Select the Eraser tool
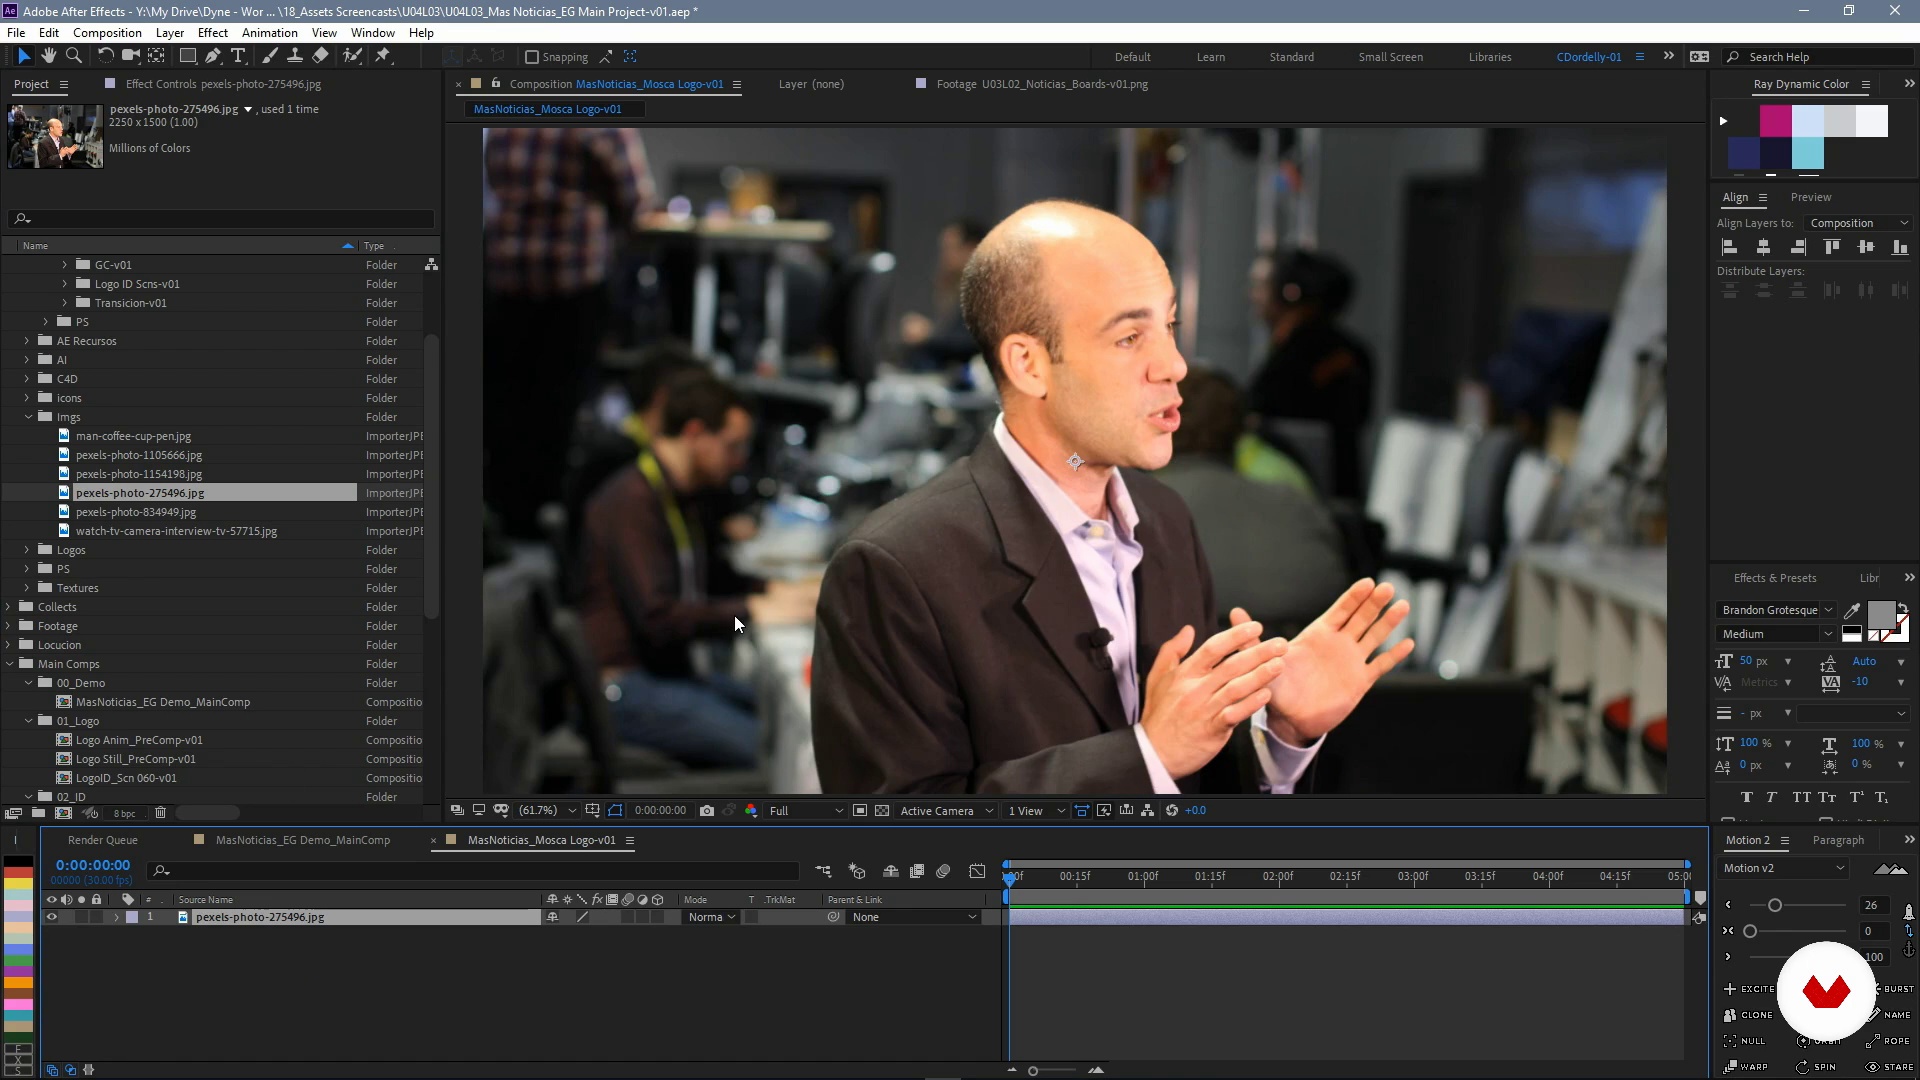The height and width of the screenshot is (1080, 1920). pos(320,56)
